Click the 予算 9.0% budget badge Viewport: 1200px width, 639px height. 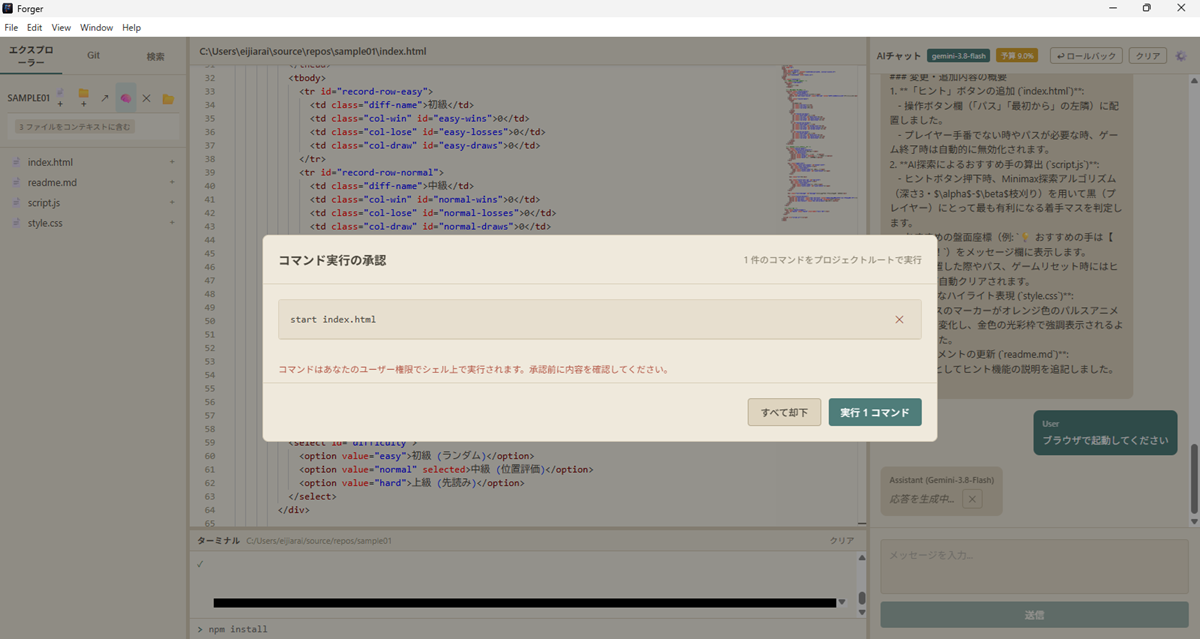(x=1016, y=56)
